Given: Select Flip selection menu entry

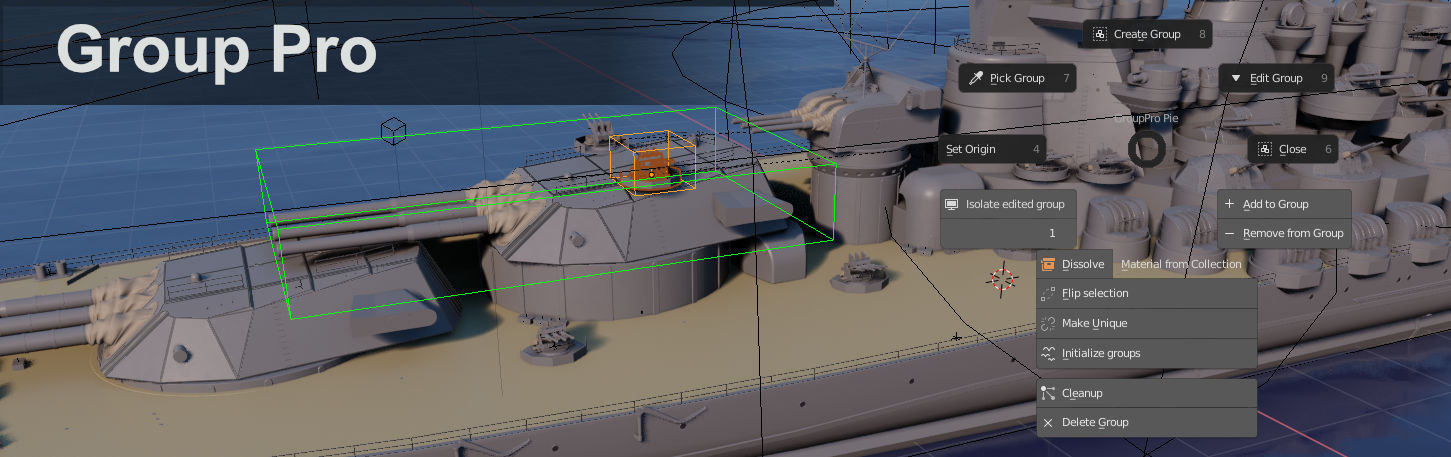Looking at the screenshot, I should point(1146,293).
